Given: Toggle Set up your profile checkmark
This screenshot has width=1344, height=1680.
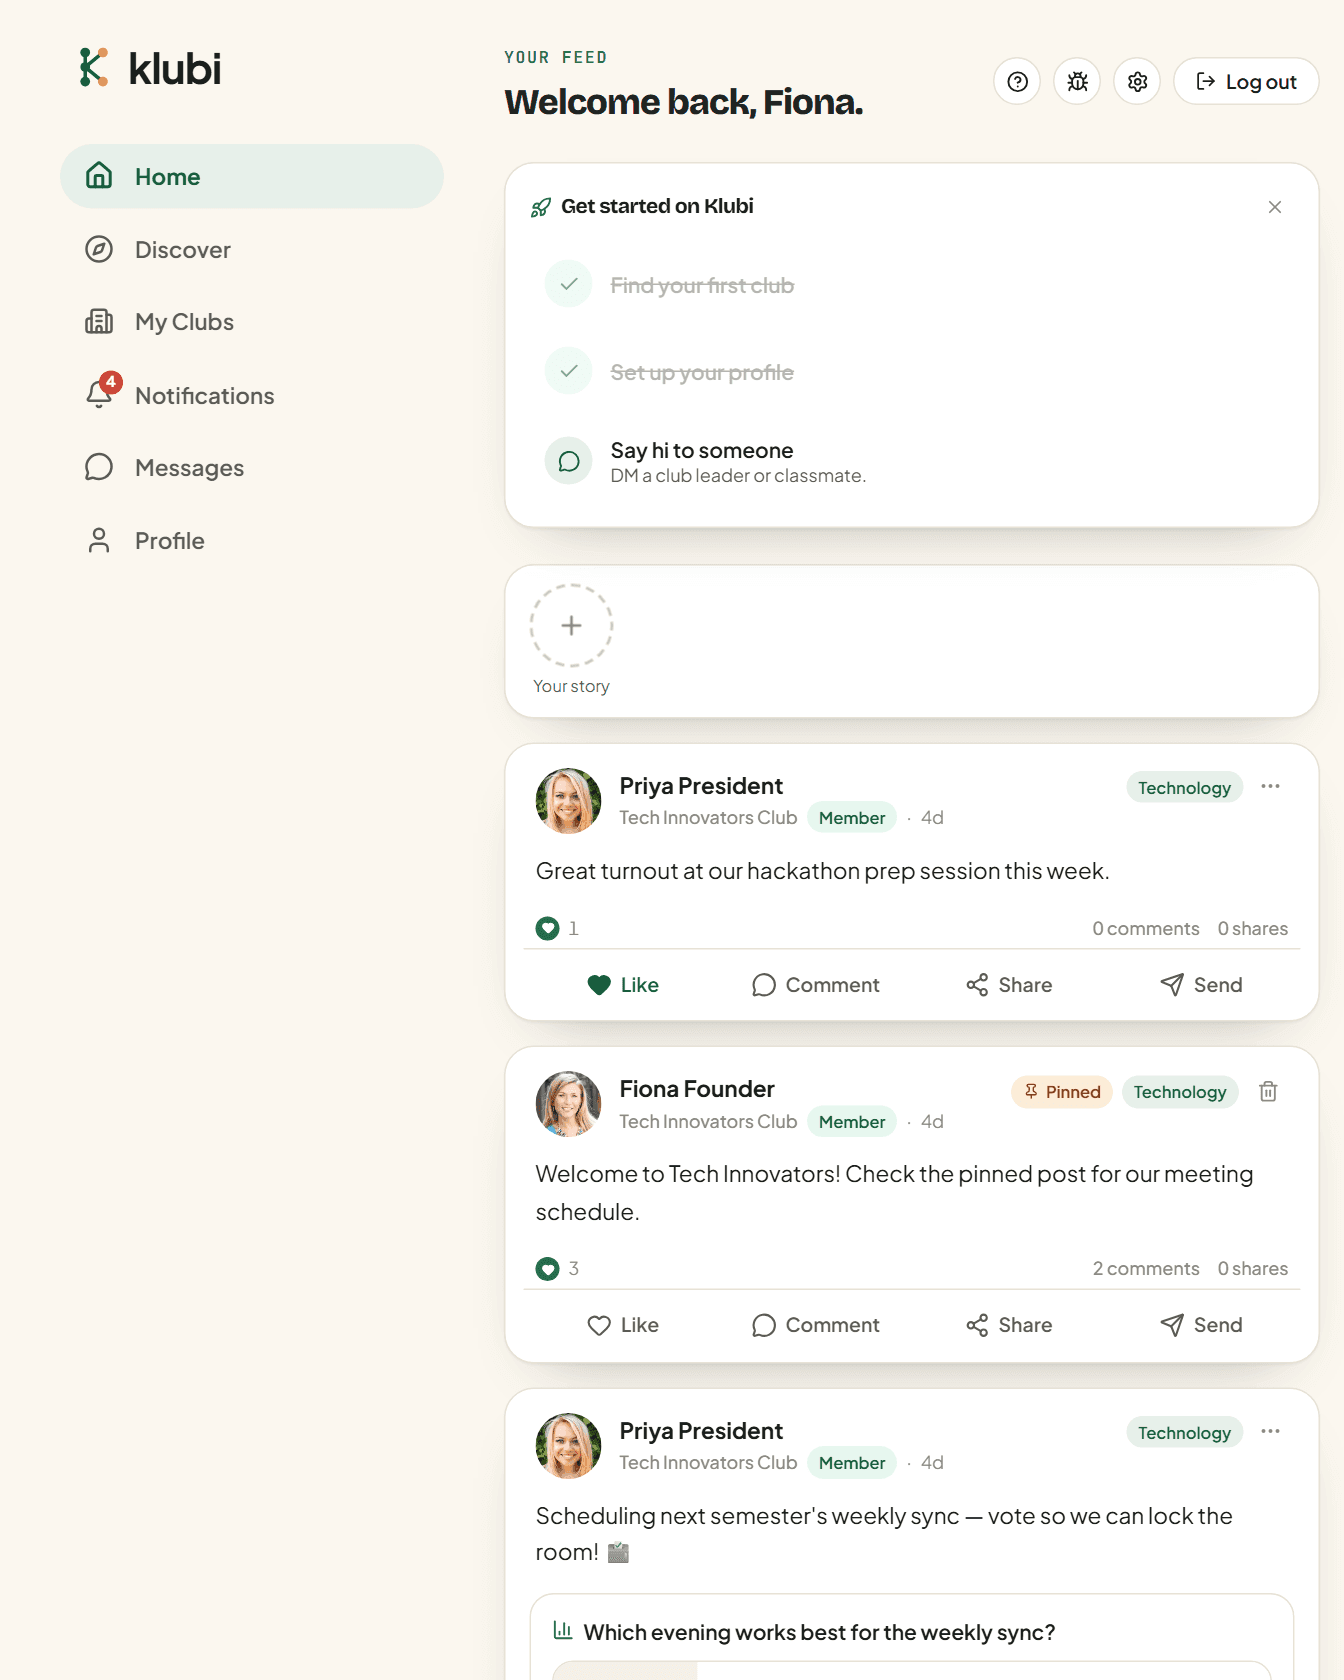Looking at the screenshot, I should click(x=569, y=371).
